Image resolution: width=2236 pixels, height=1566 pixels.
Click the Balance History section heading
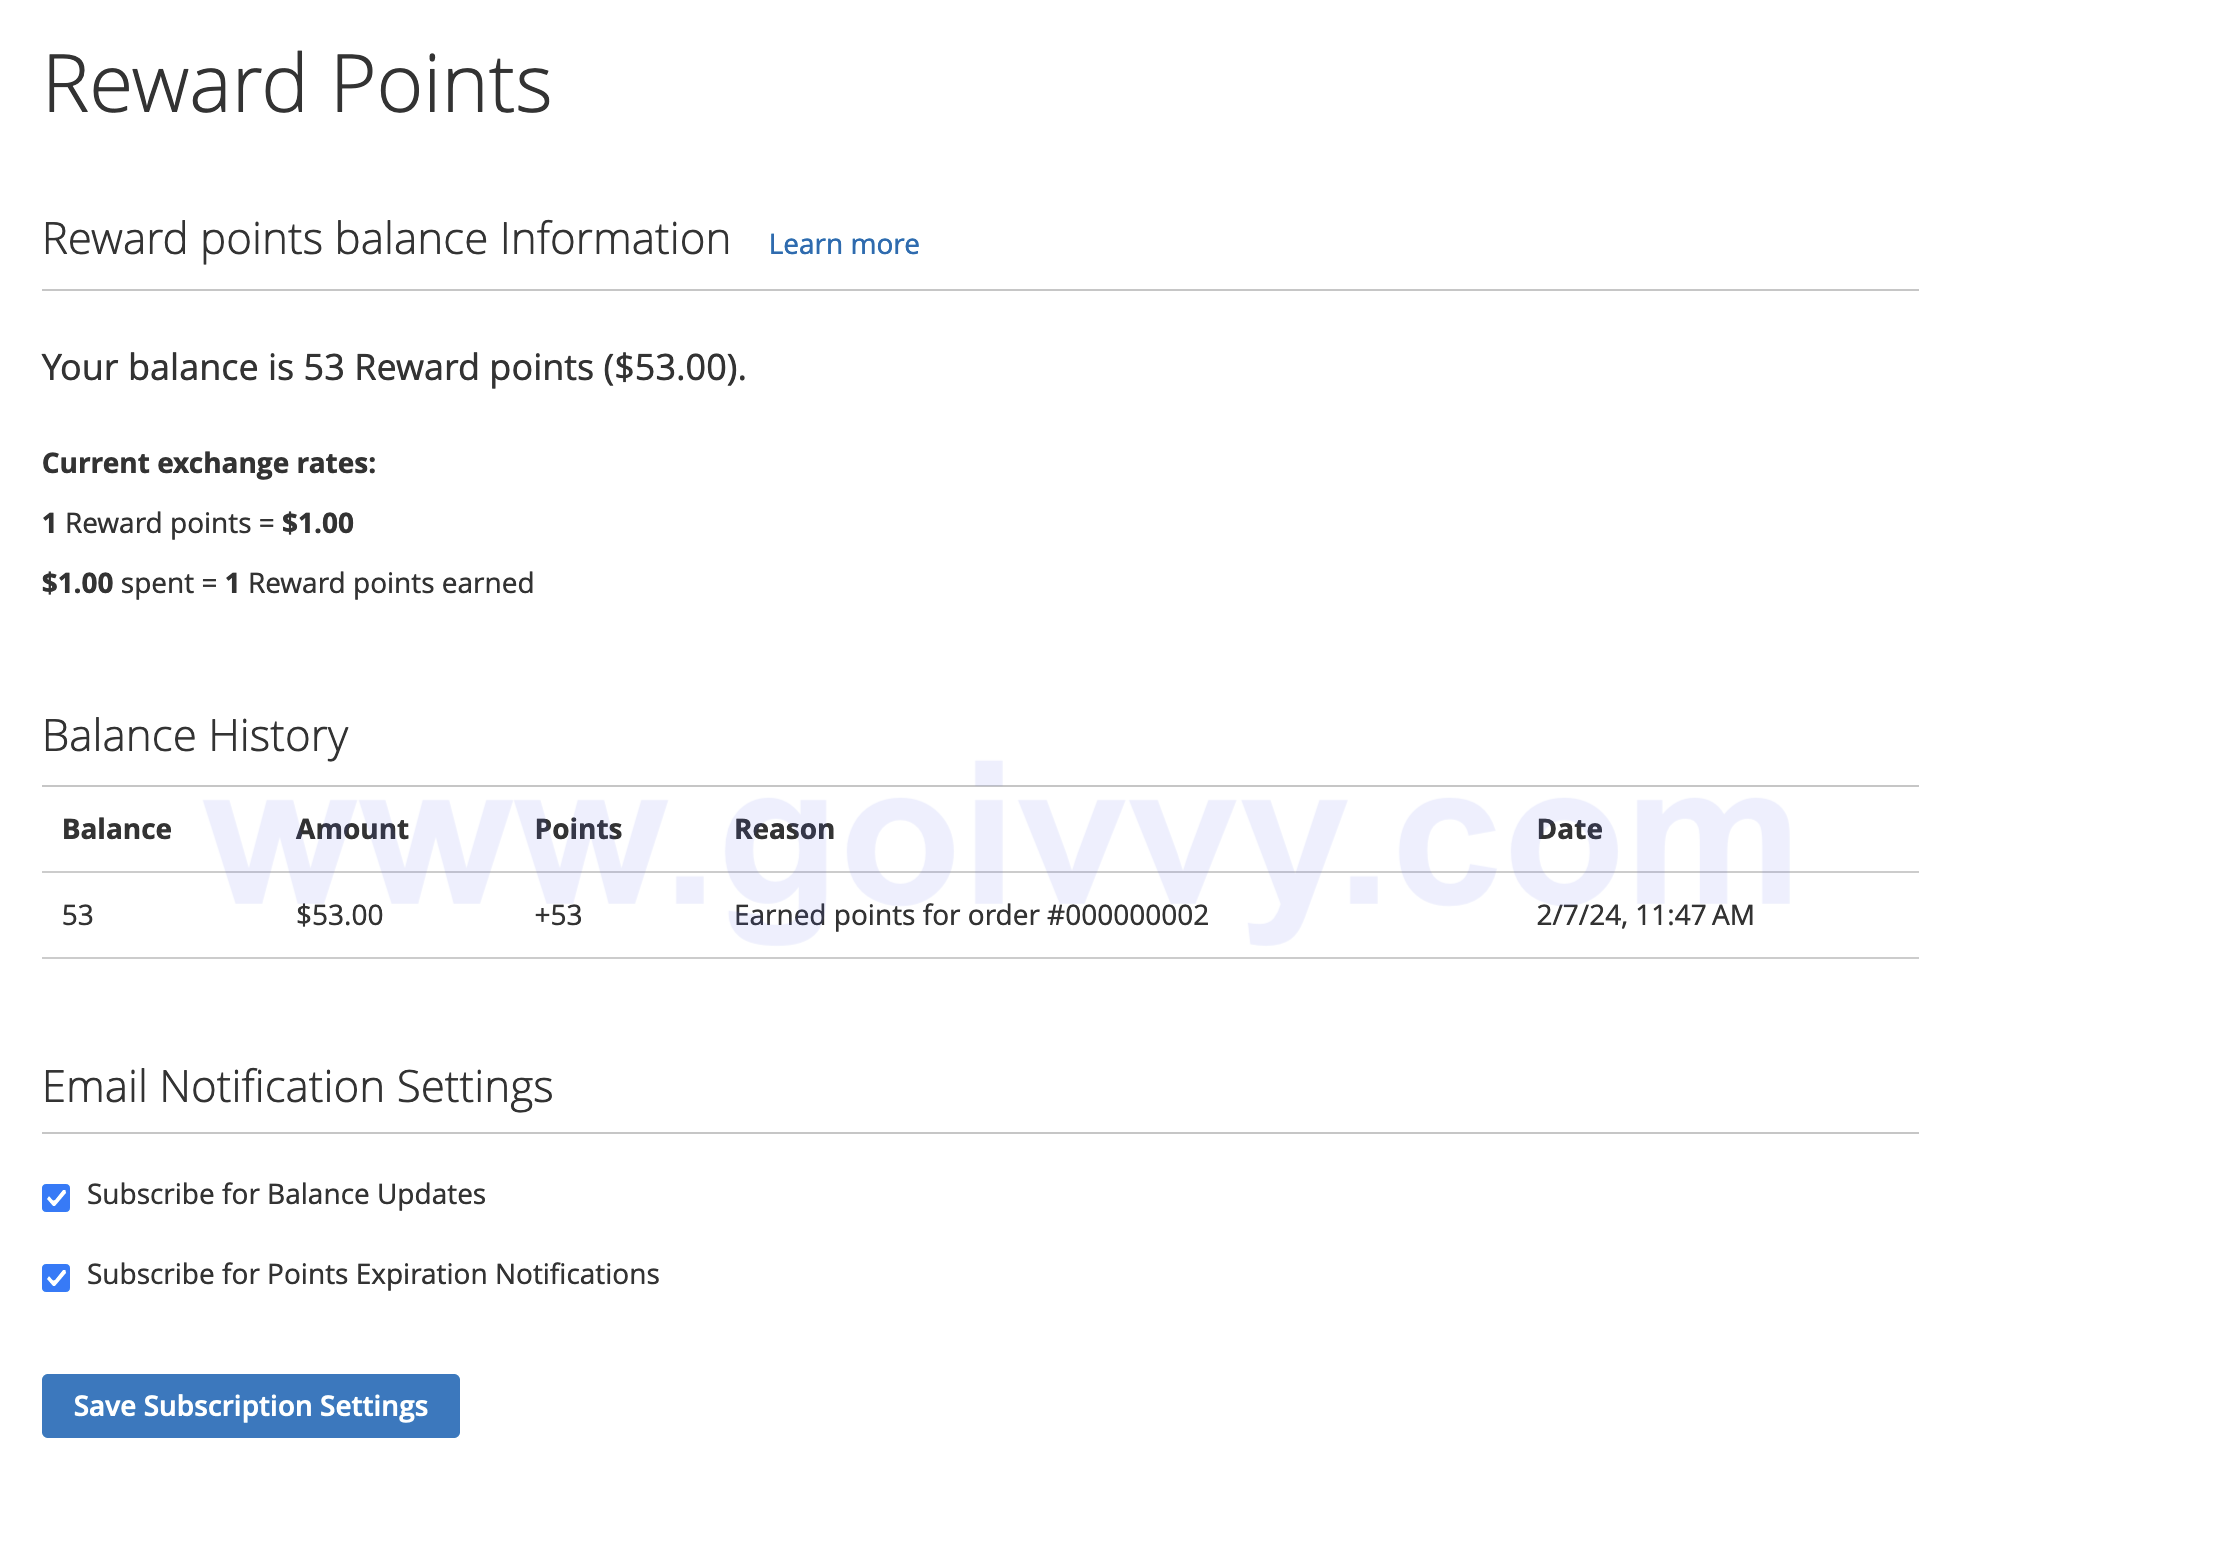195,735
